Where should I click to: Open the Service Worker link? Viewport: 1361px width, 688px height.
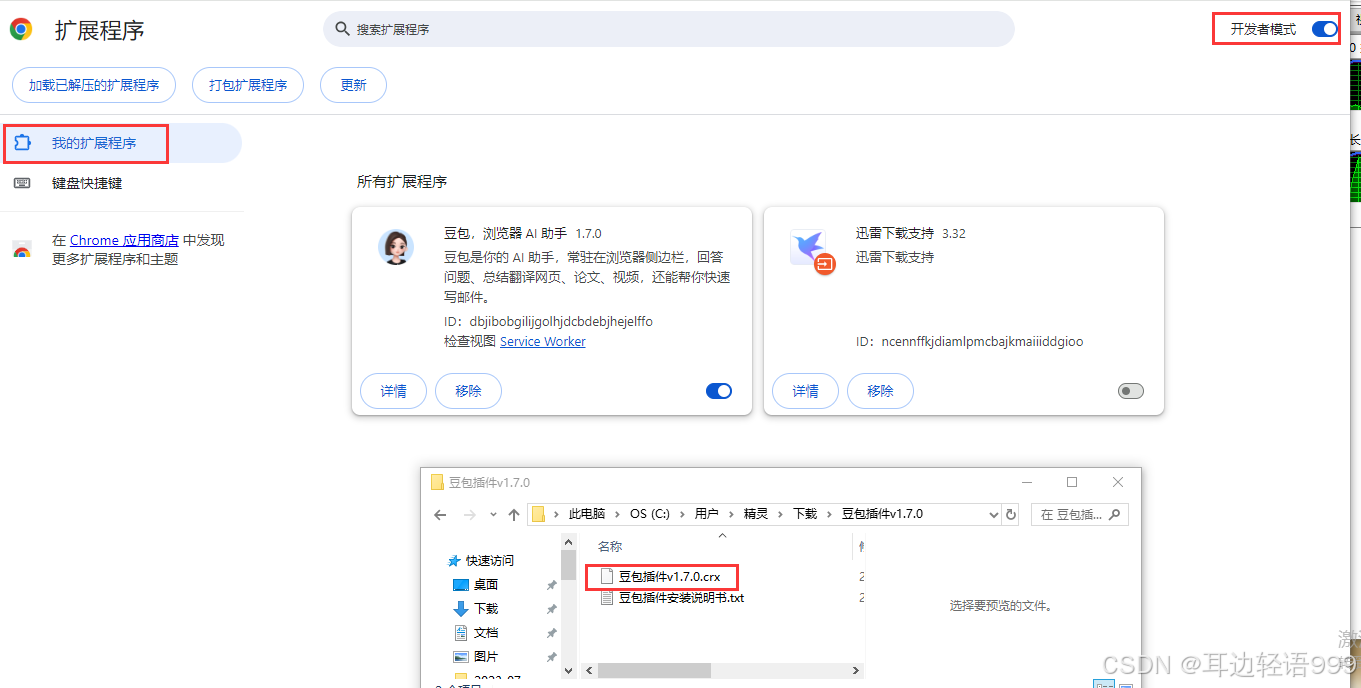(543, 342)
